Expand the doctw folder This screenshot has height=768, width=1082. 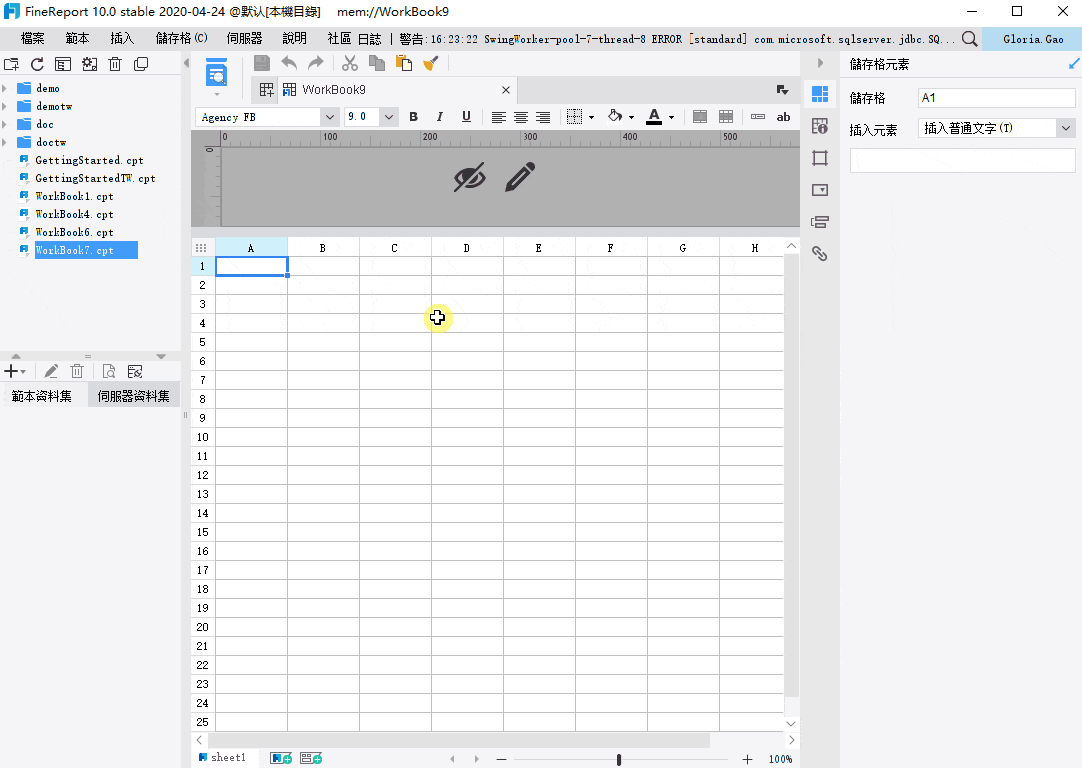point(5,142)
